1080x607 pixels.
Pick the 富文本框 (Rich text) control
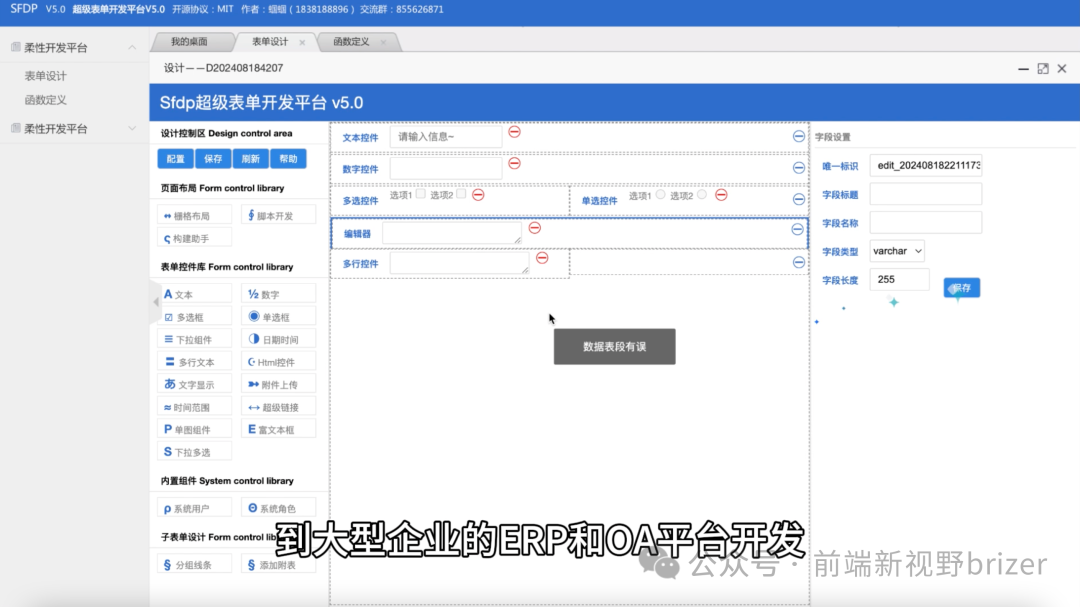click(278, 428)
